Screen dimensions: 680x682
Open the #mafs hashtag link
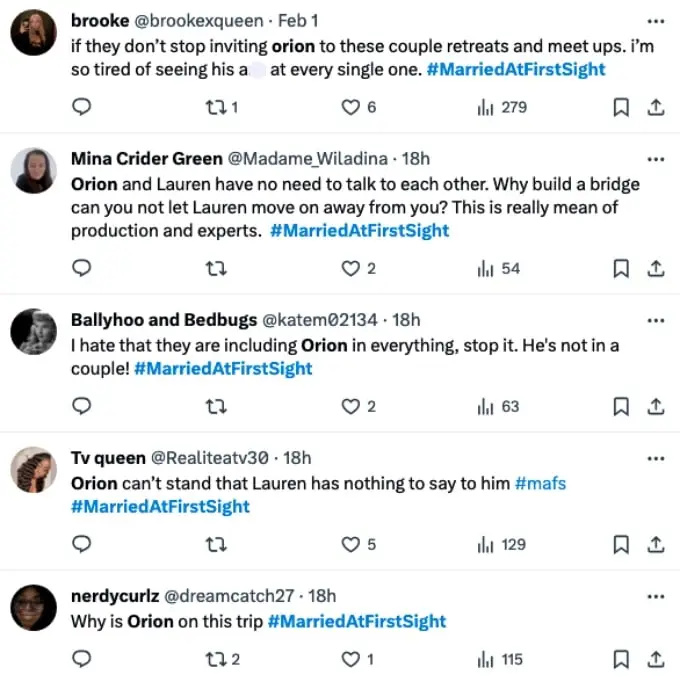540,483
